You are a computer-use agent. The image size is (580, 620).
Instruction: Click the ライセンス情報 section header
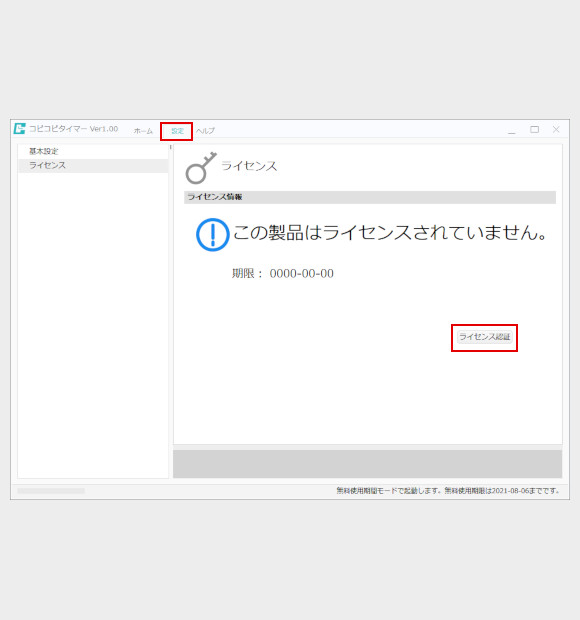370,197
